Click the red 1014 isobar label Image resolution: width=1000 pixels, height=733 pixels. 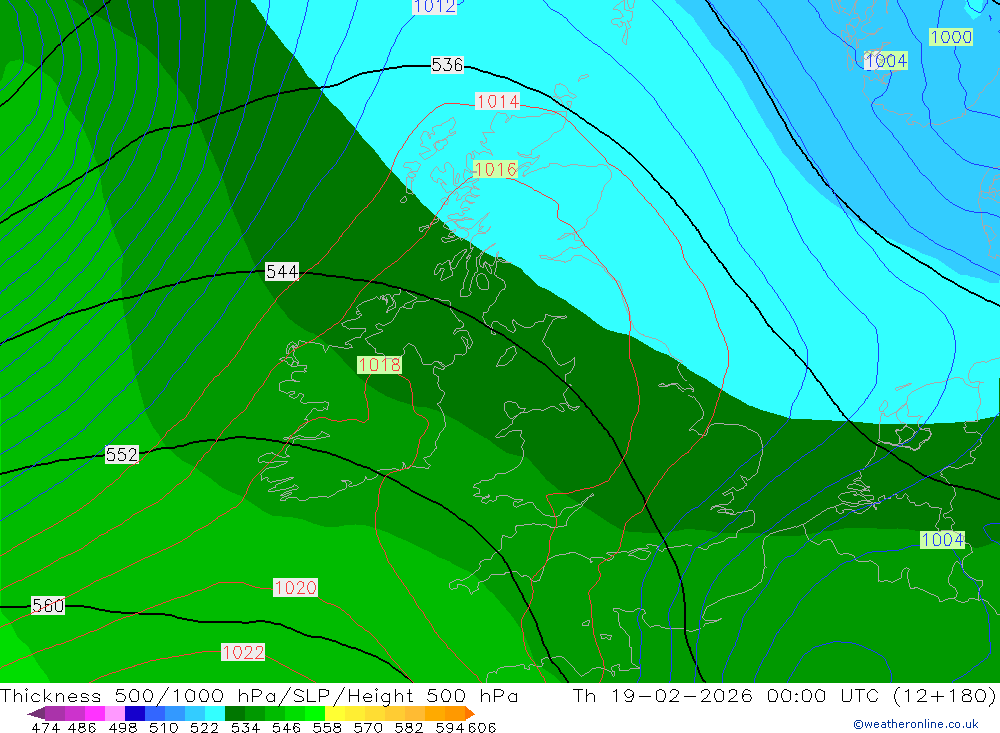pos(498,101)
